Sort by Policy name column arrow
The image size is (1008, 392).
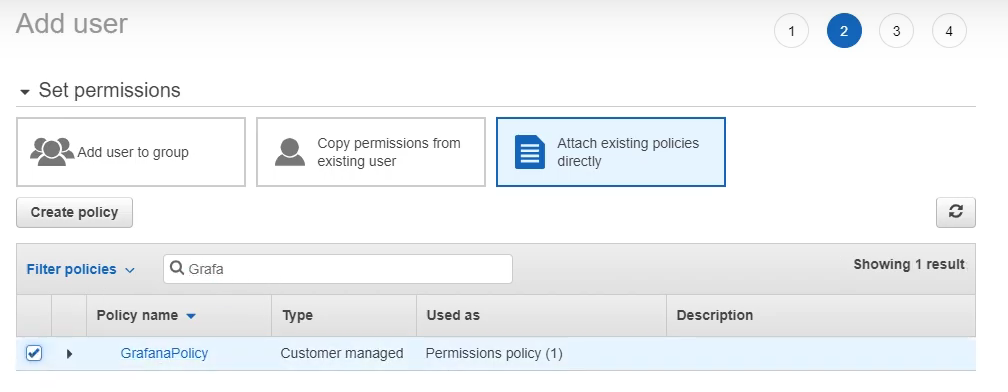click(x=190, y=316)
